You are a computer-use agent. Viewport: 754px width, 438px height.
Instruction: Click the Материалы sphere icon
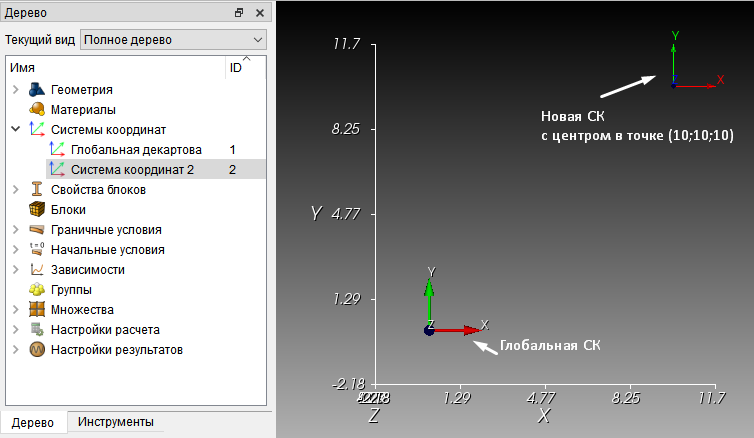37,110
